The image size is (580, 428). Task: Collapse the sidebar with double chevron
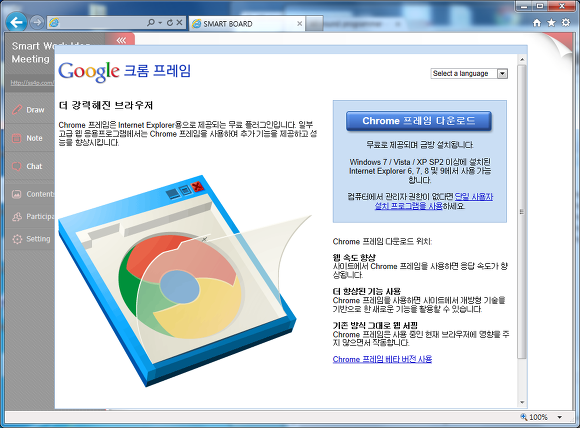point(121,40)
